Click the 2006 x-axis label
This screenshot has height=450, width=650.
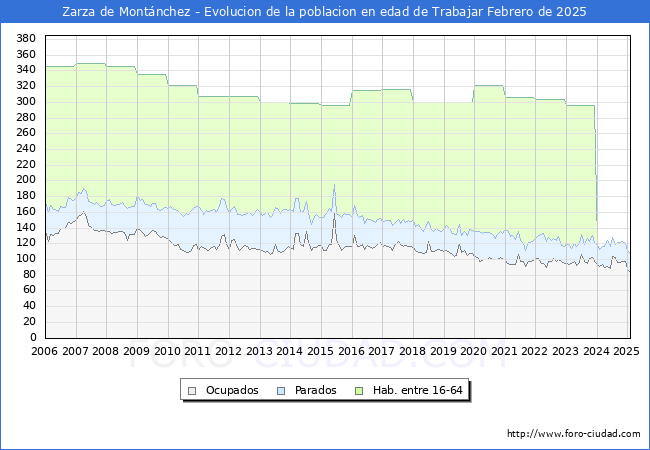tap(44, 351)
